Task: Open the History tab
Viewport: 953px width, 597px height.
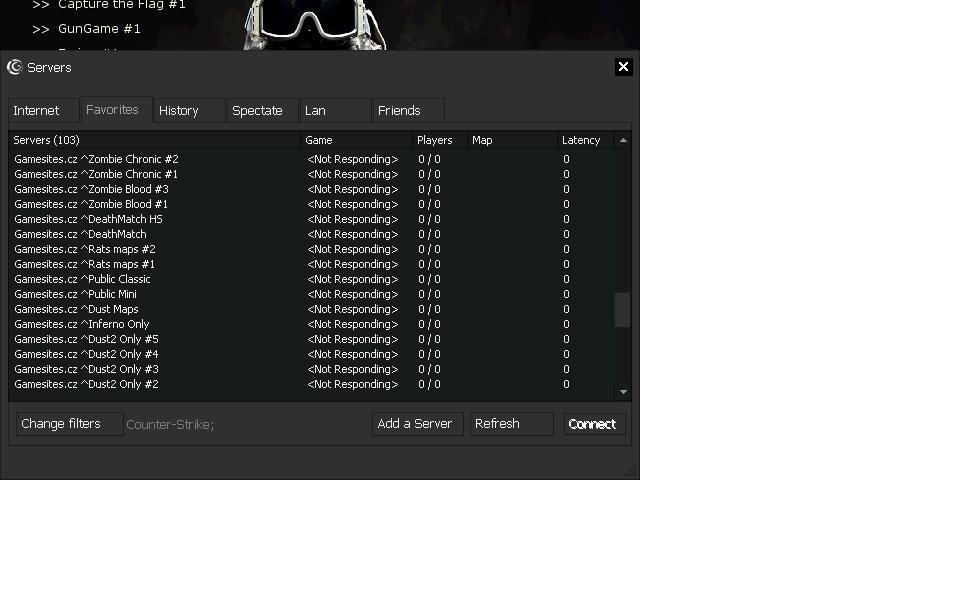Action: (x=179, y=111)
